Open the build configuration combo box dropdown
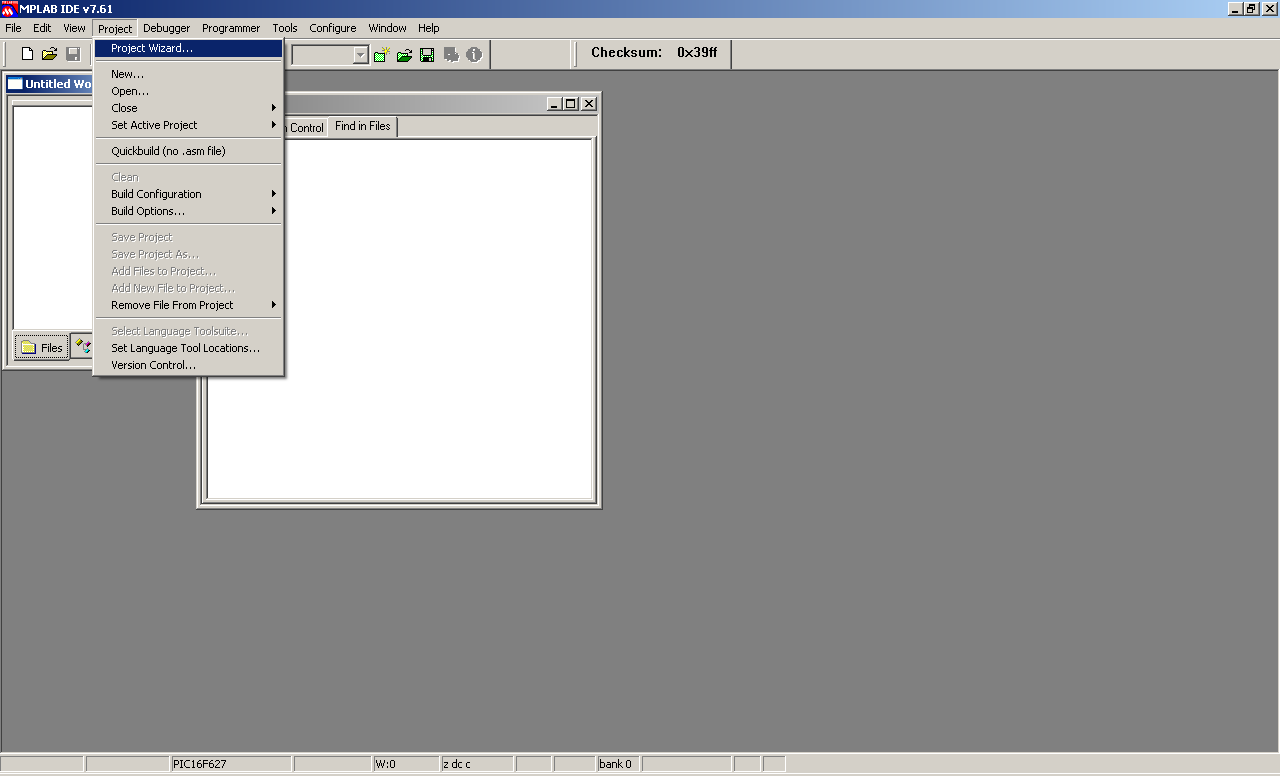This screenshot has height=776, width=1280. coord(361,55)
